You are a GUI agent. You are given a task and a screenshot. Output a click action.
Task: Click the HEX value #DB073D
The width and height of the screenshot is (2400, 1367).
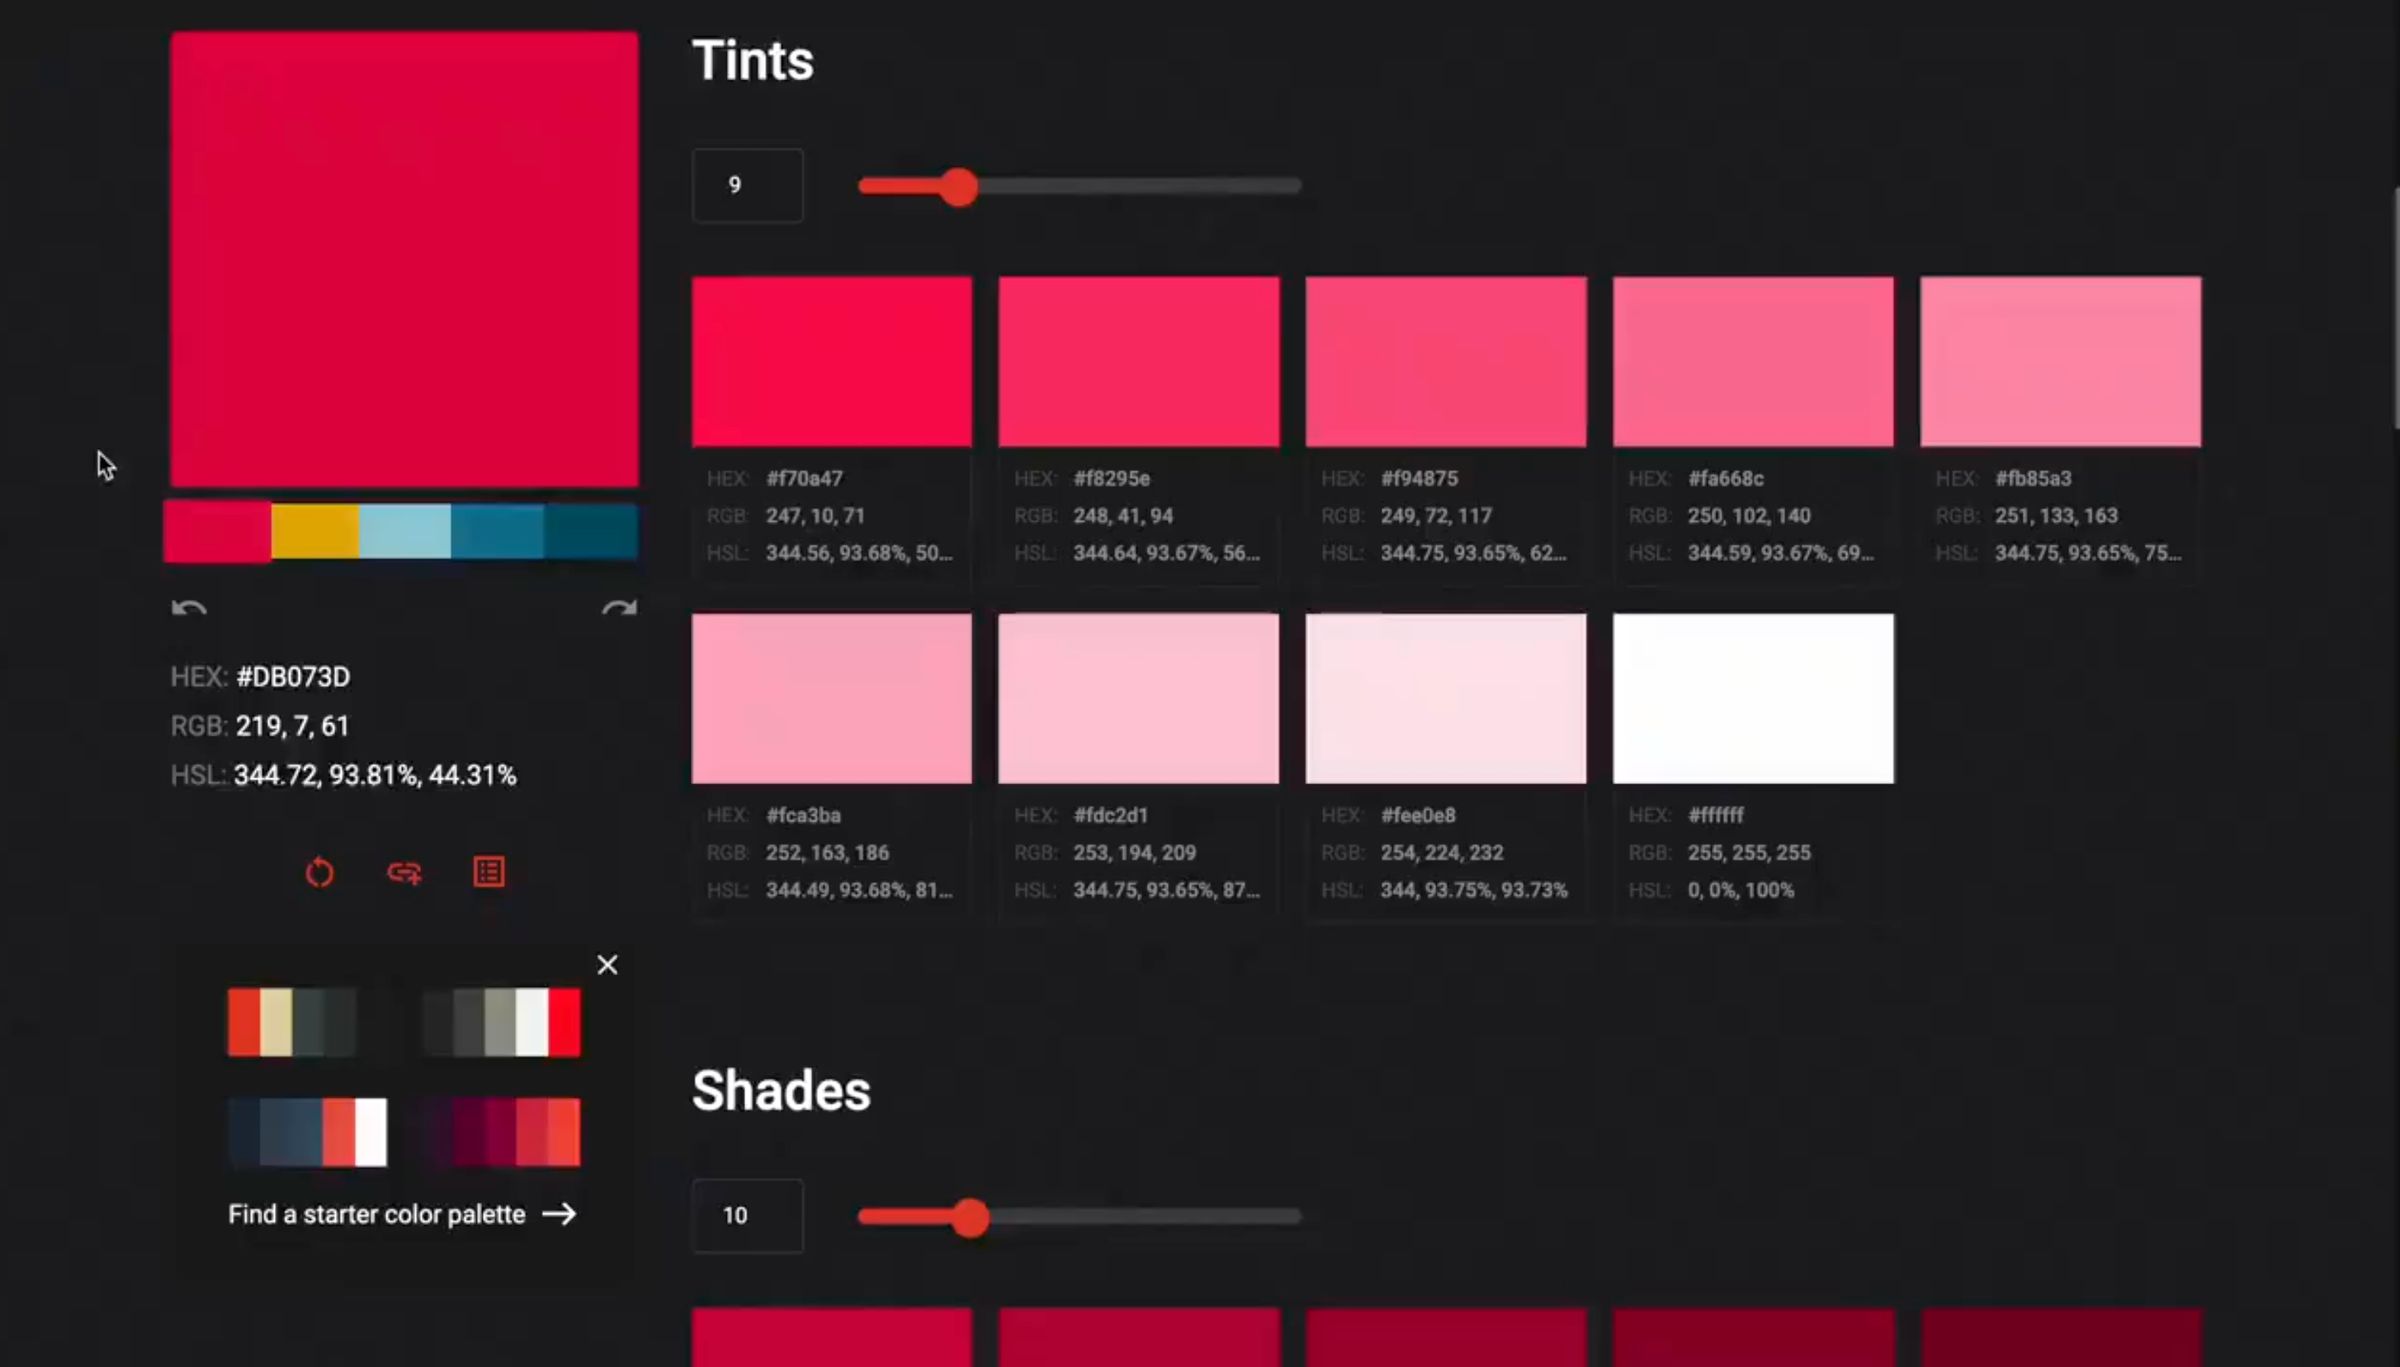(291, 676)
